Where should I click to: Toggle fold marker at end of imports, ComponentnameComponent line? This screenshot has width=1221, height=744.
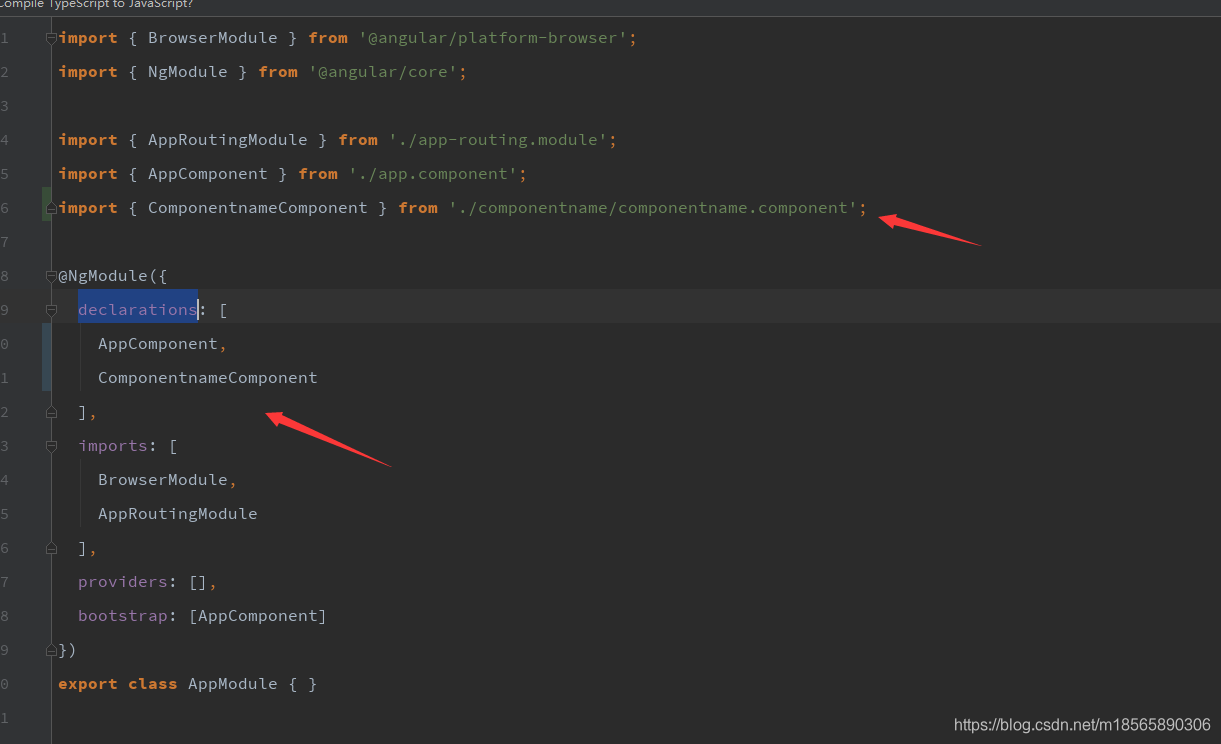51,208
